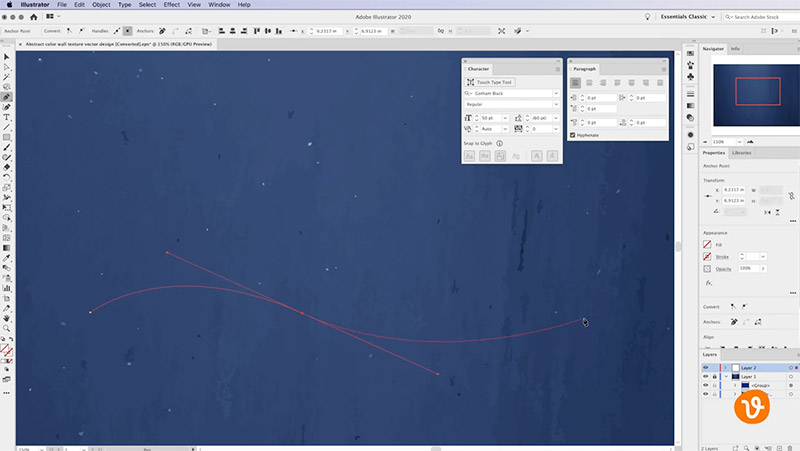Open Character panel flyout menu
Viewport: 800px width, 451px height.
pyautogui.click(x=558, y=69)
